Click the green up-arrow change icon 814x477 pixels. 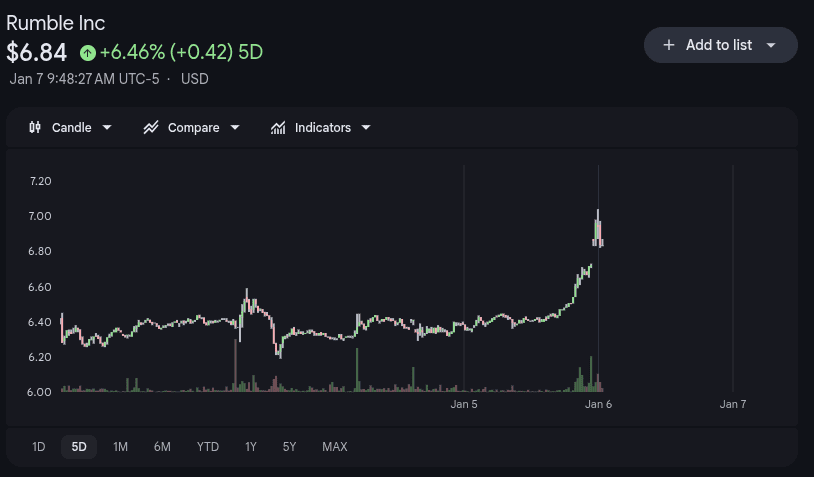tap(88, 52)
